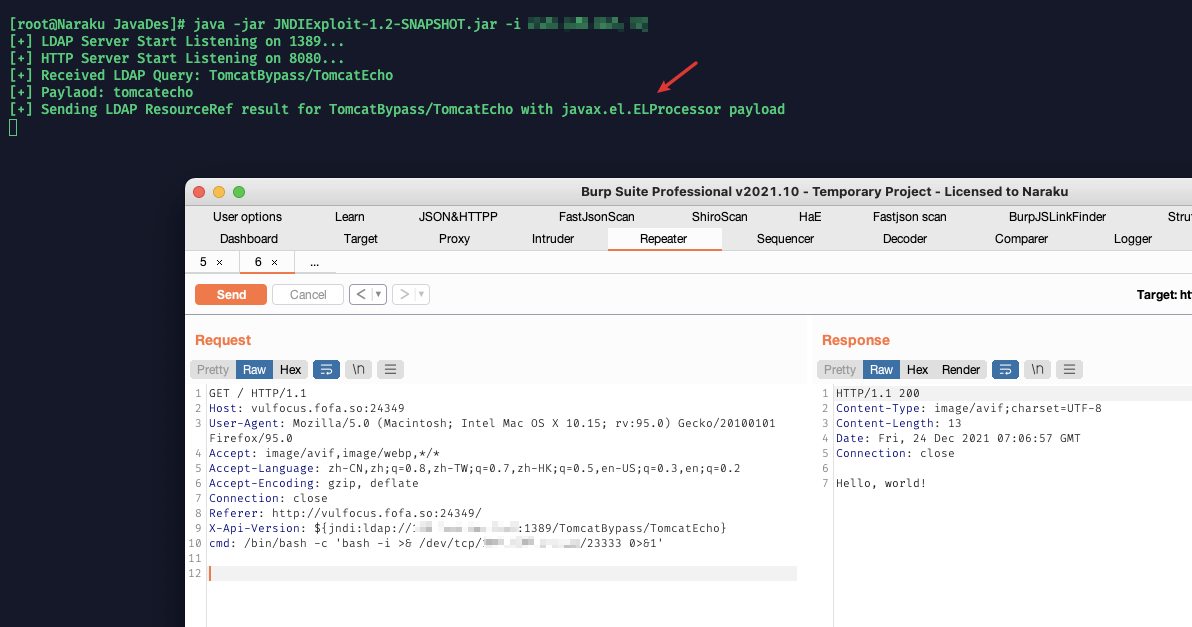Select Render view in Response panel
Image resolution: width=1192 pixels, height=627 pixels.
[961, 369]
